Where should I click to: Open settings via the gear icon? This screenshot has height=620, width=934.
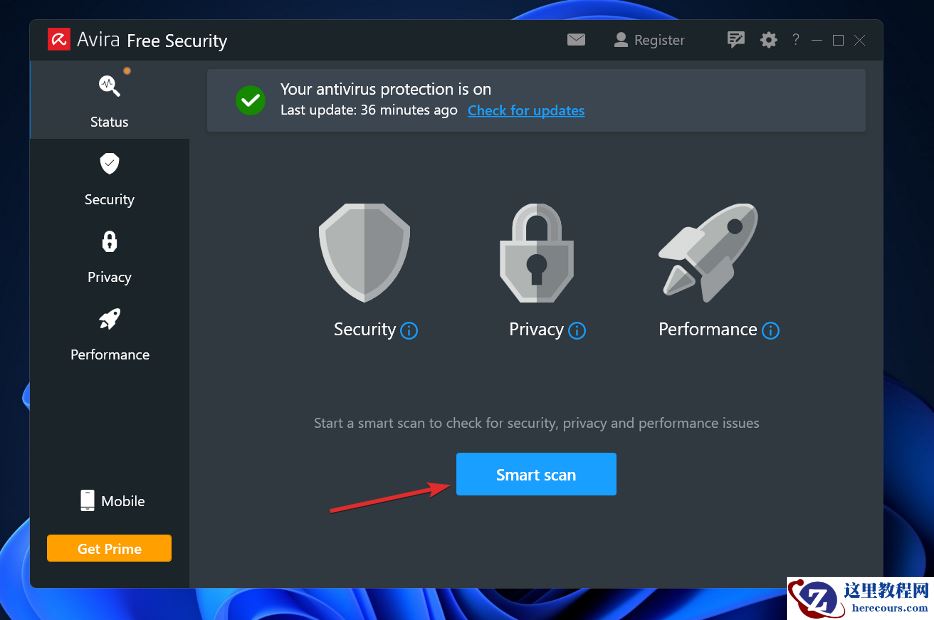(768, 40)
